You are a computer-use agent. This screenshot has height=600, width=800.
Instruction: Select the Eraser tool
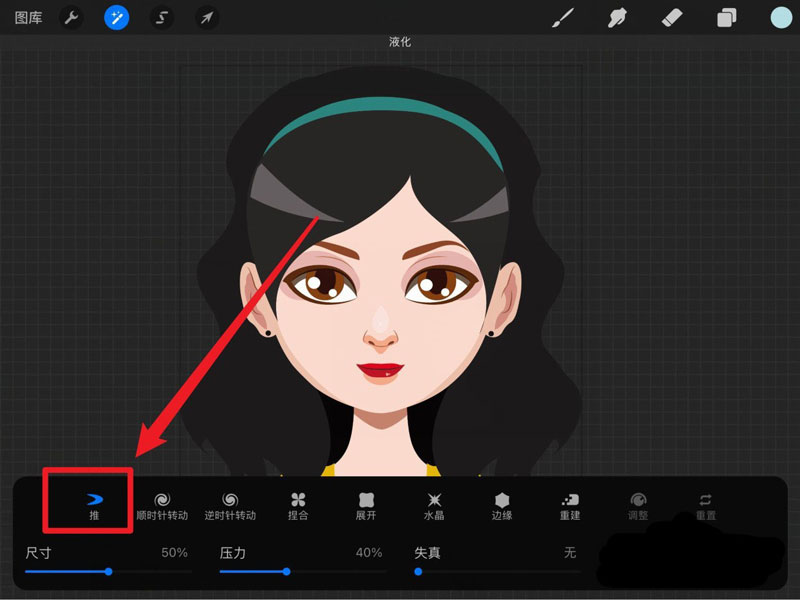click(x=672, y=17)
